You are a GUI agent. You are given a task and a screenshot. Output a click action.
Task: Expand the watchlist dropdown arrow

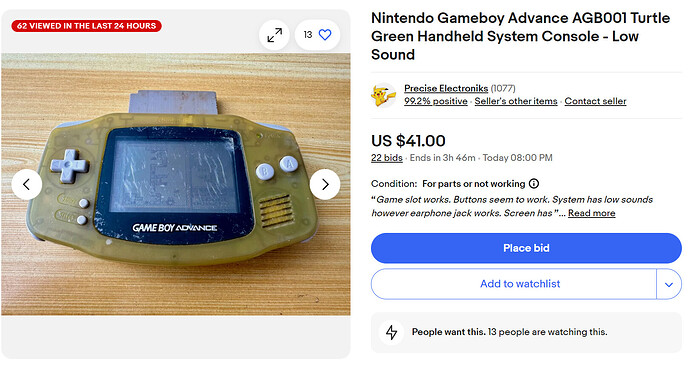[x=669, y=284]
